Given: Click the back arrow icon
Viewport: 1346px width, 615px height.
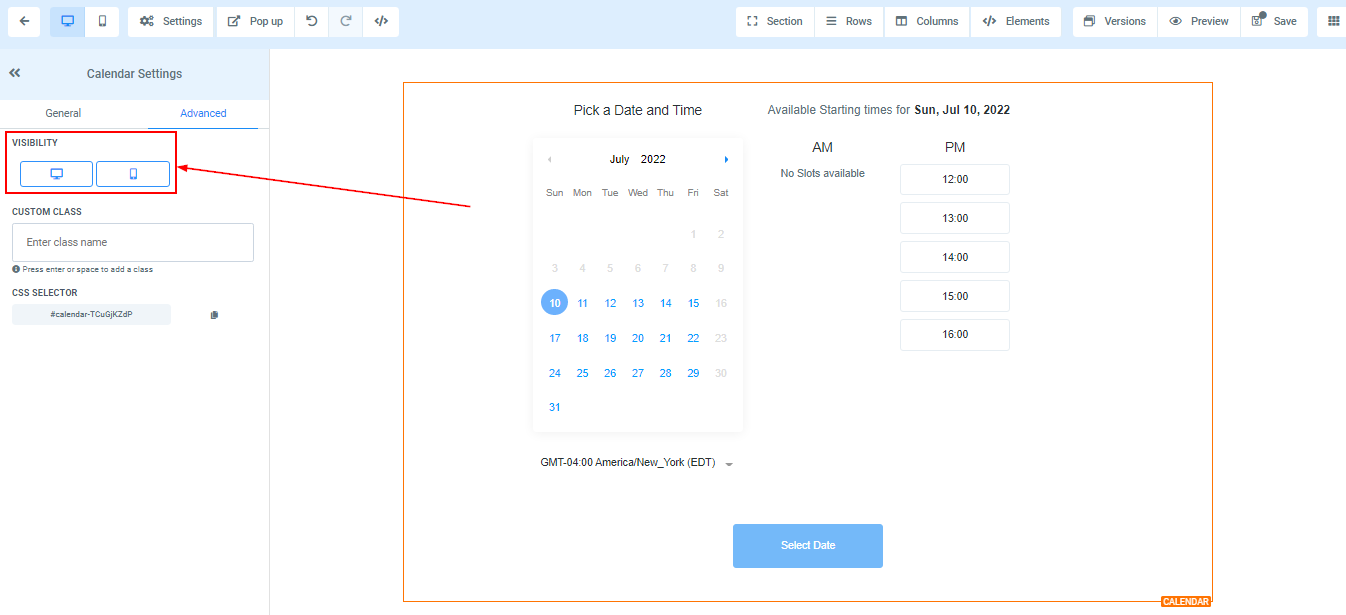Looking at the screenshot, I should (x=23, y=21).
